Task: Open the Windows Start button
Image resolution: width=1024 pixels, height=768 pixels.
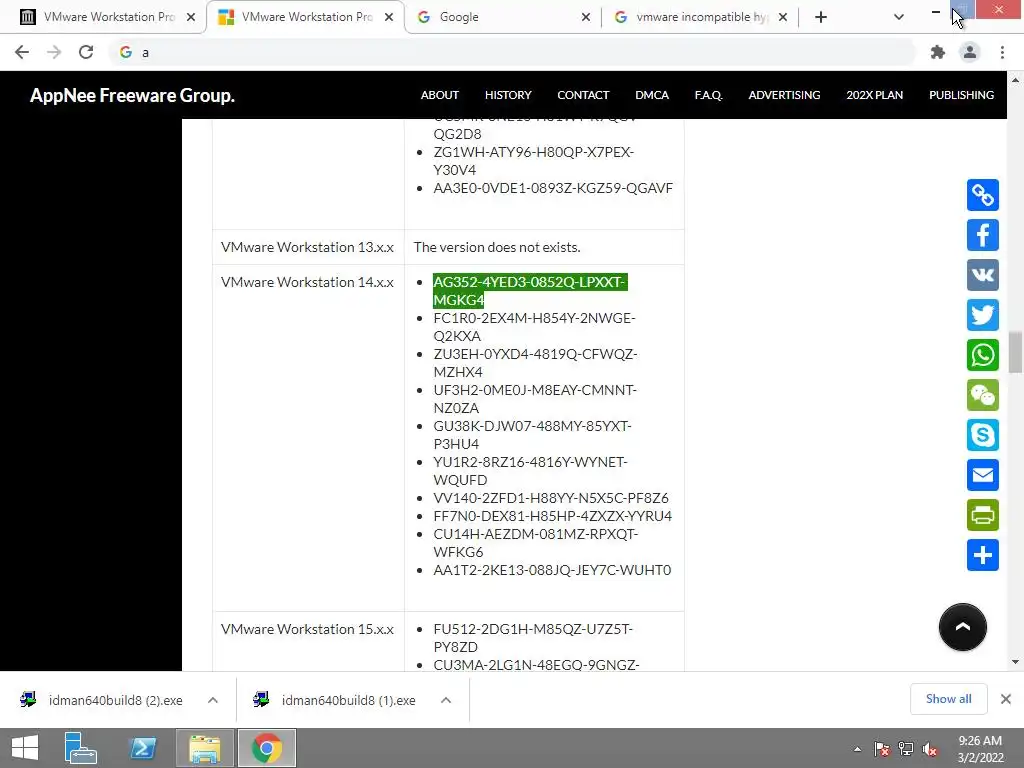Action: click(25, 748)
